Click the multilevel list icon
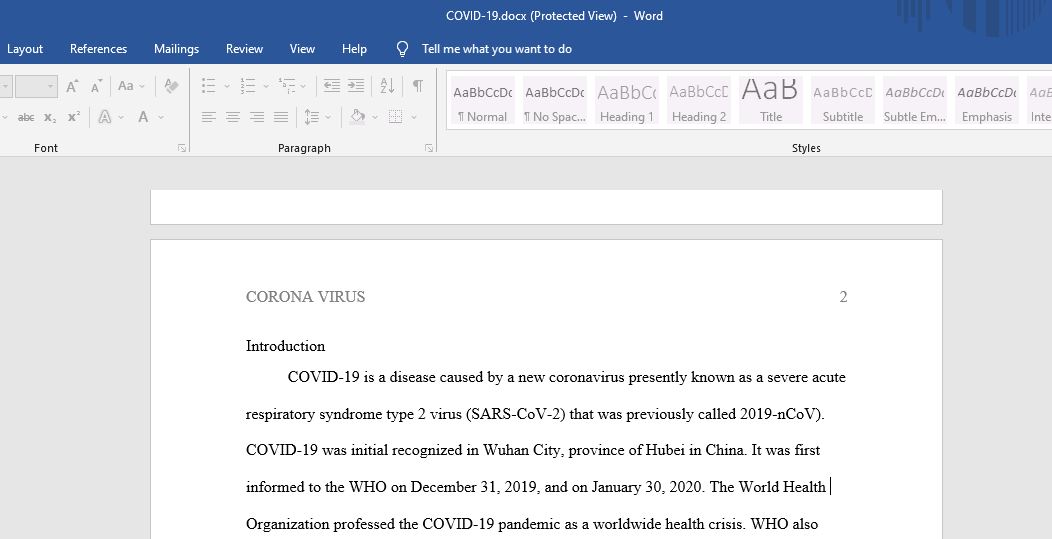1052x539 pixels. [x=287, y=86]
